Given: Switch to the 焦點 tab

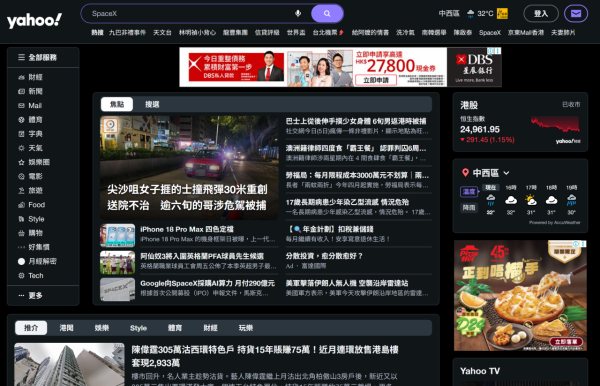Looking at the screenshot, I should 117,104.
